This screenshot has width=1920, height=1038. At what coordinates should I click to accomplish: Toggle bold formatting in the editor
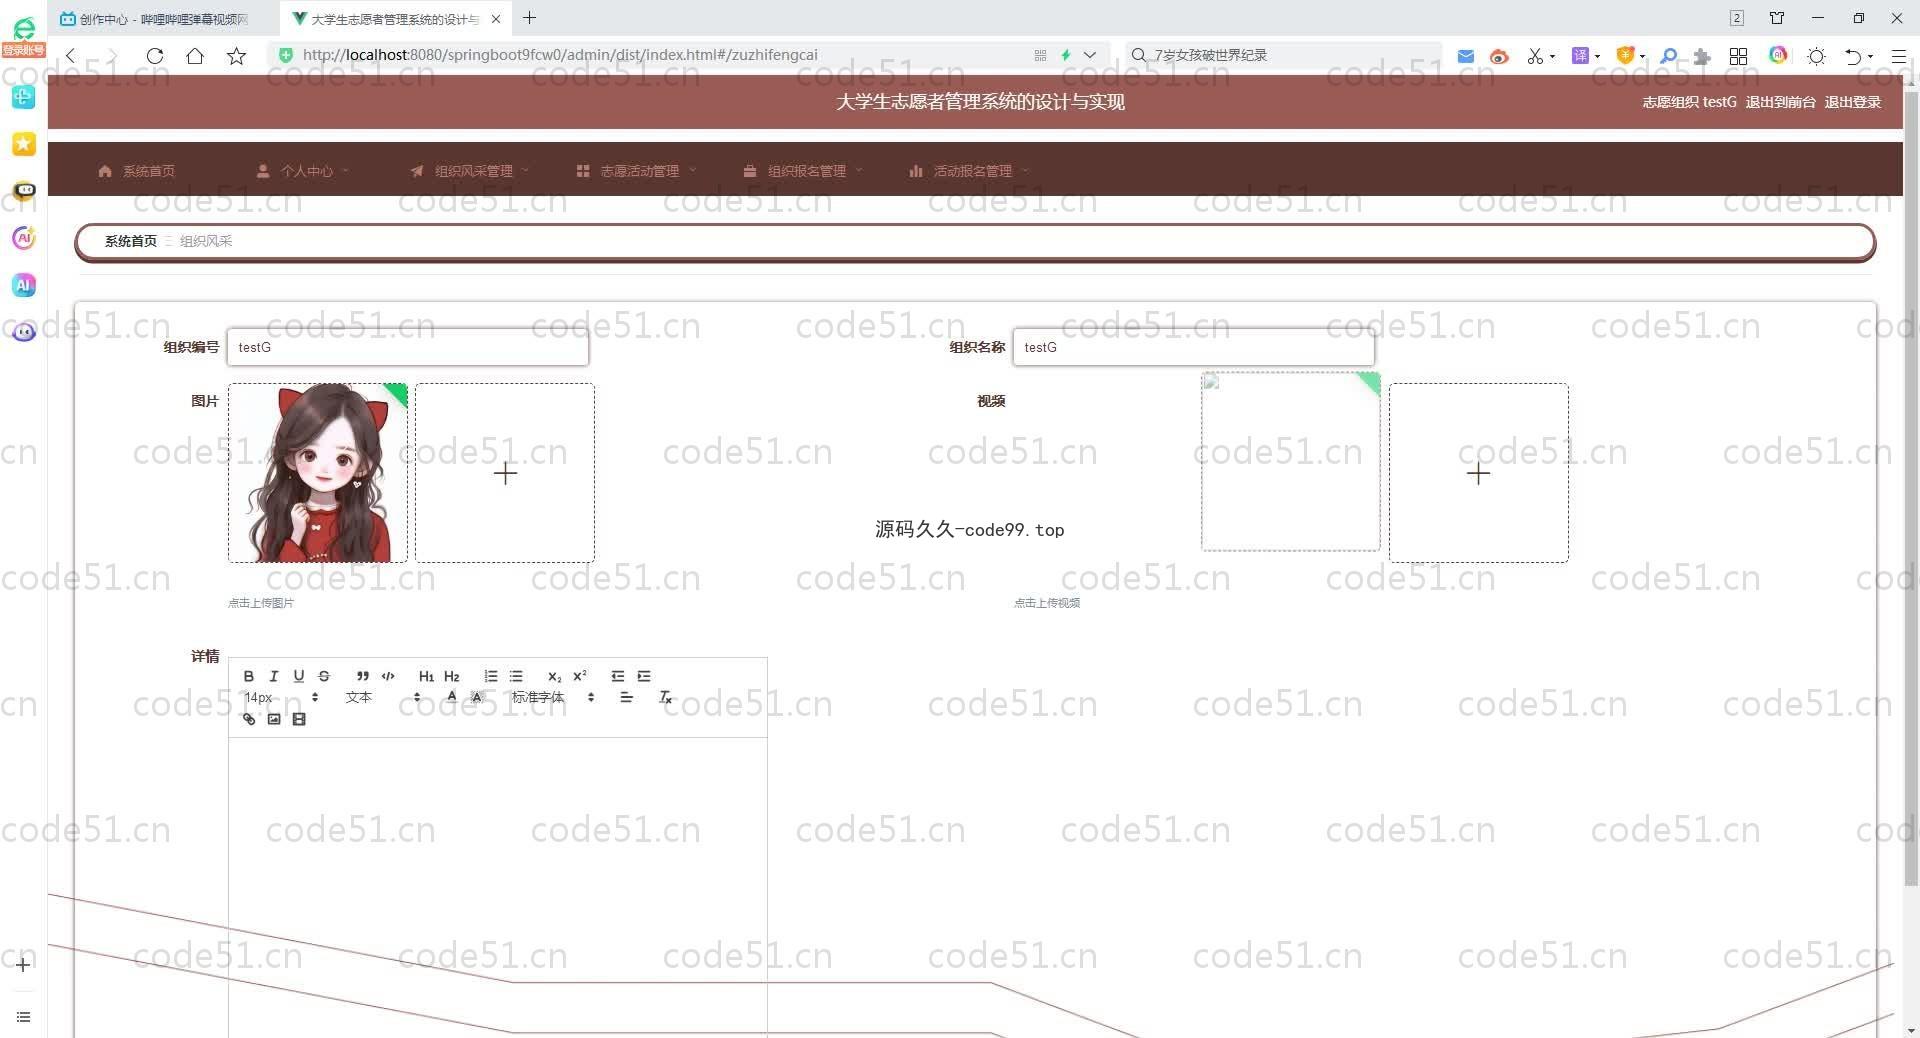tap(249, 676)
